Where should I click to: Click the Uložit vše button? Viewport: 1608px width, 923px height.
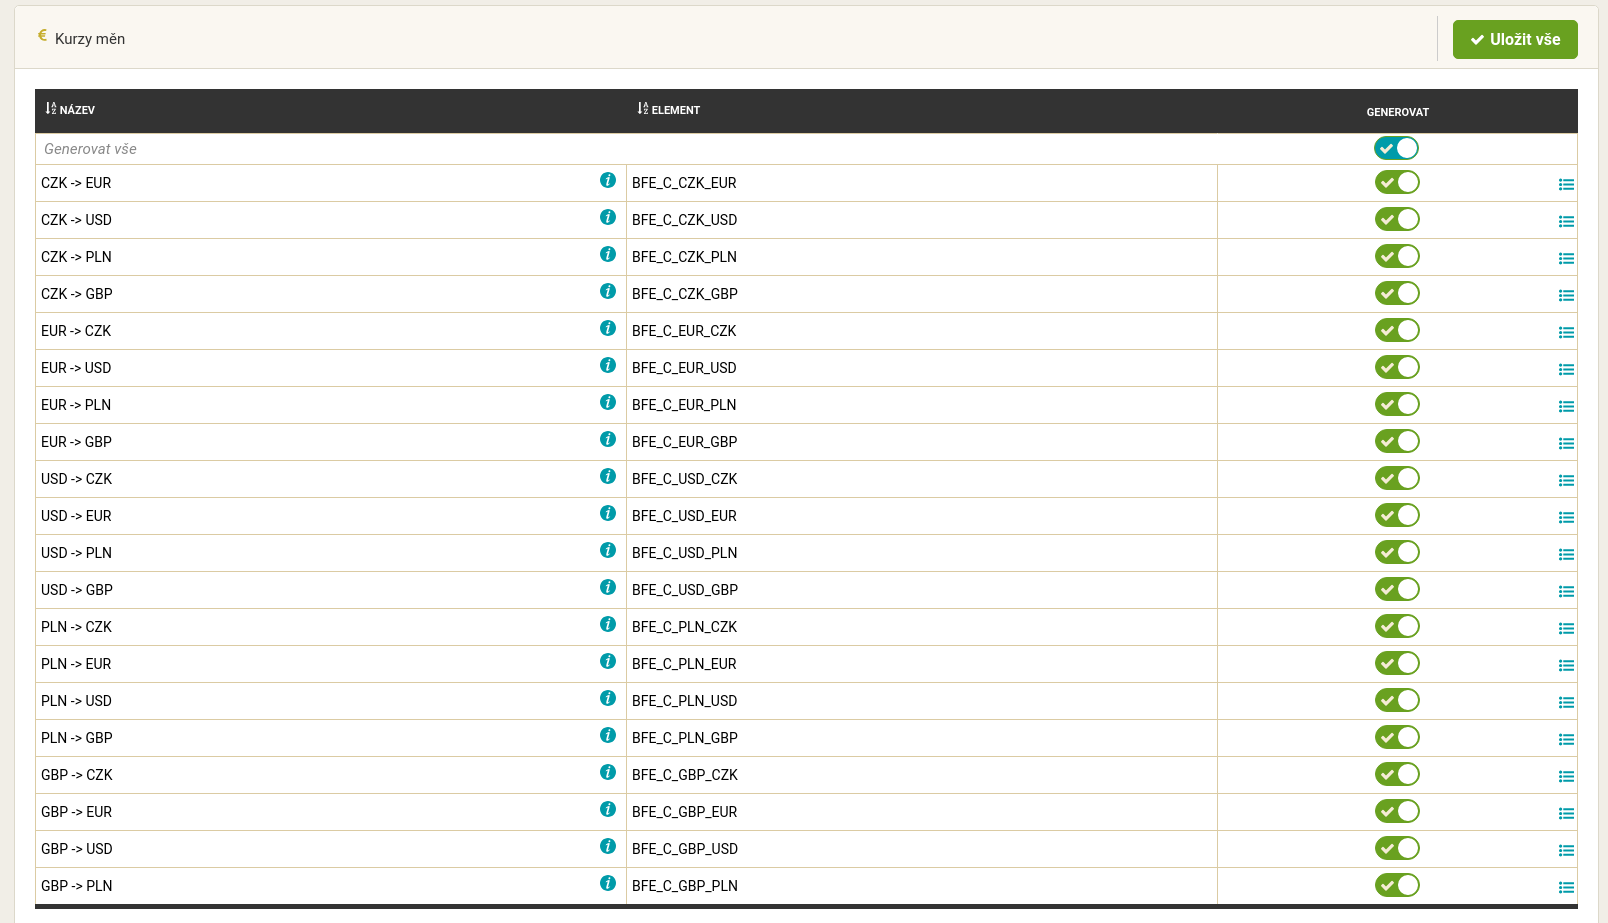(1514, 40)
